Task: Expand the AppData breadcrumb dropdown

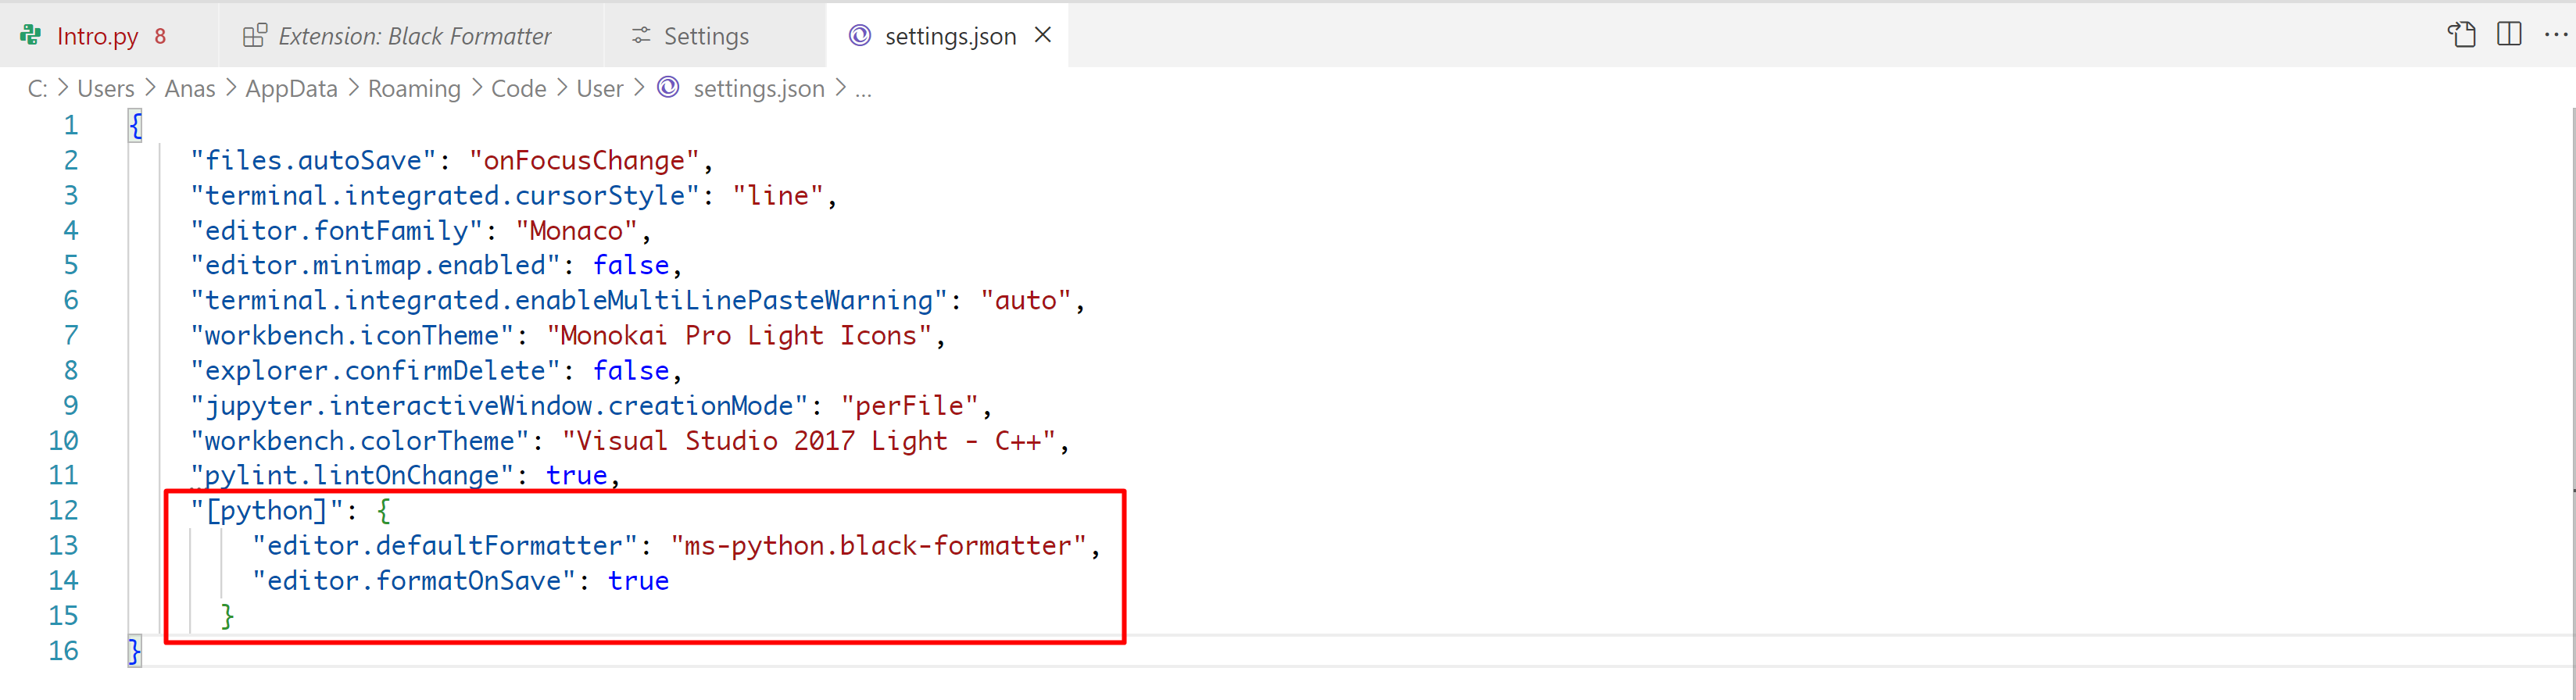Action: coord(291,89)
